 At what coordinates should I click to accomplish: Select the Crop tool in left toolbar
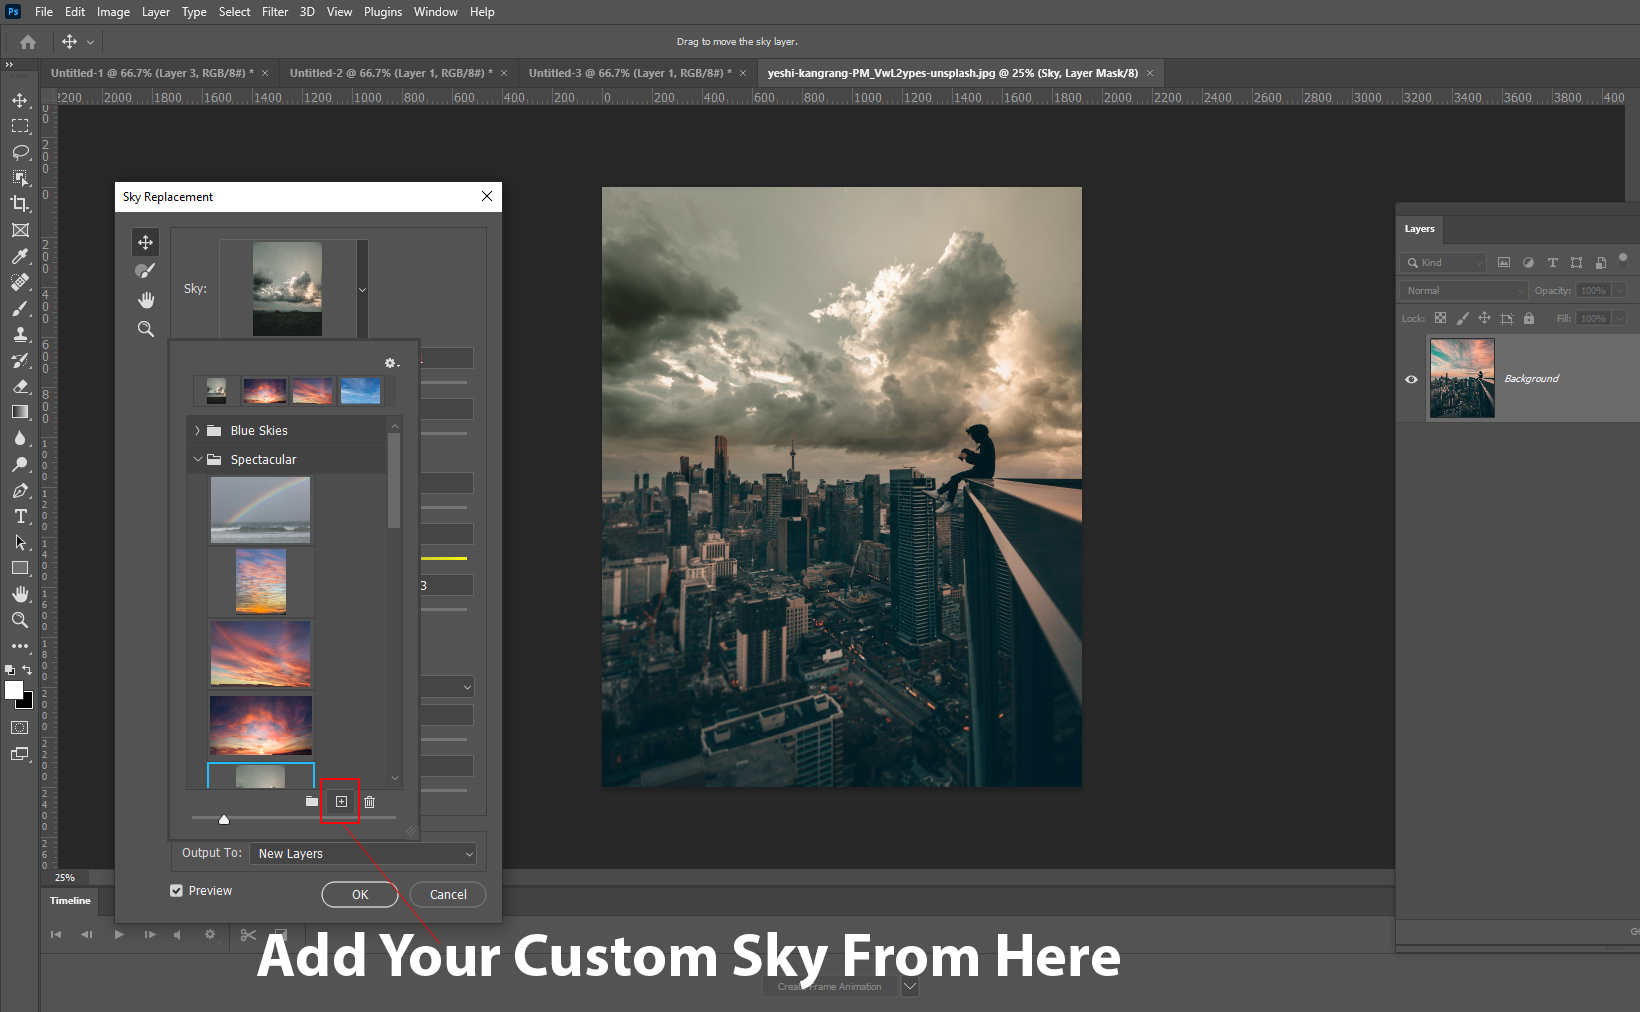click(x=19, y=204)
